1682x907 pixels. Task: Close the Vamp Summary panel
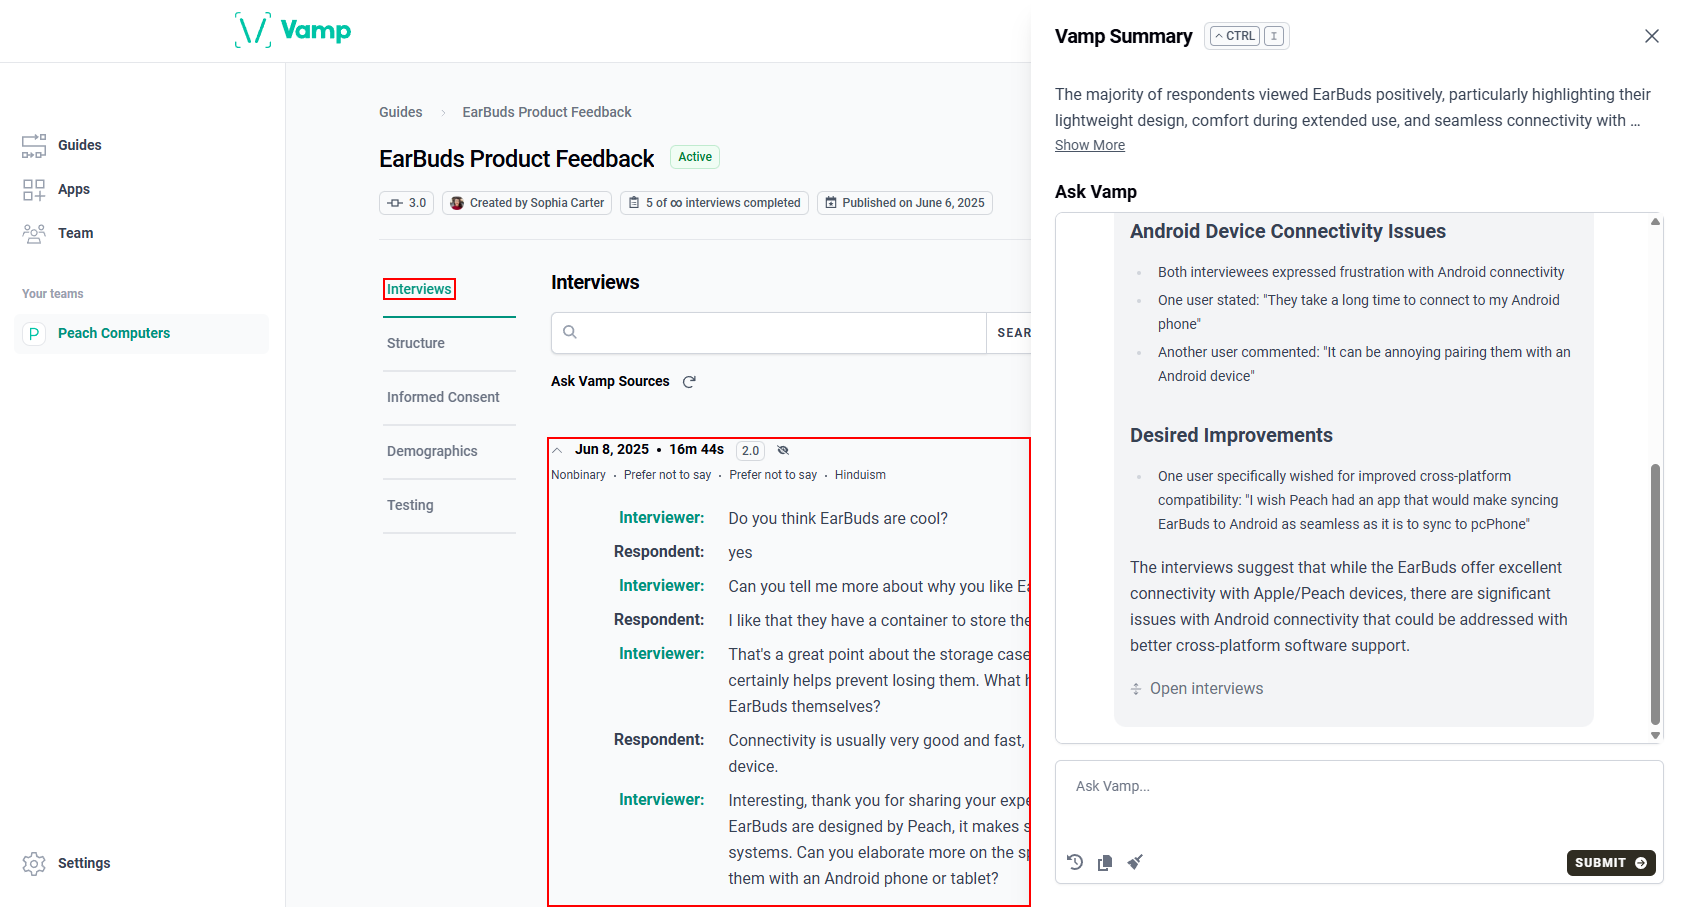(1652, 36)
